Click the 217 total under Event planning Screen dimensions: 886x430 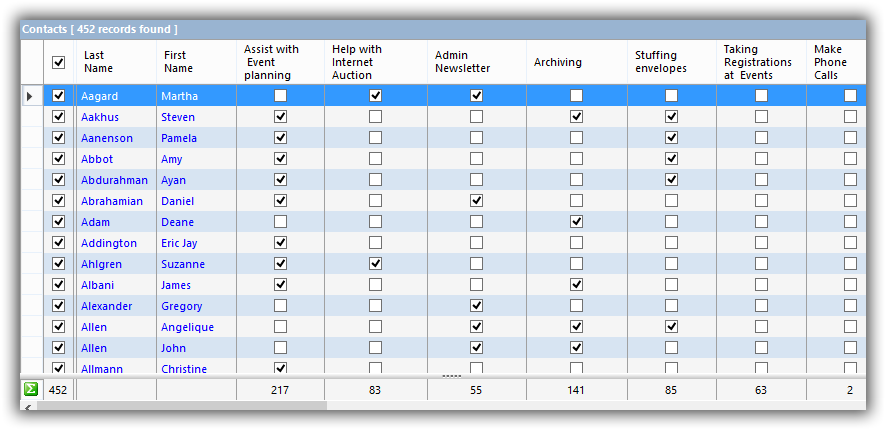[x=280, y=390]
